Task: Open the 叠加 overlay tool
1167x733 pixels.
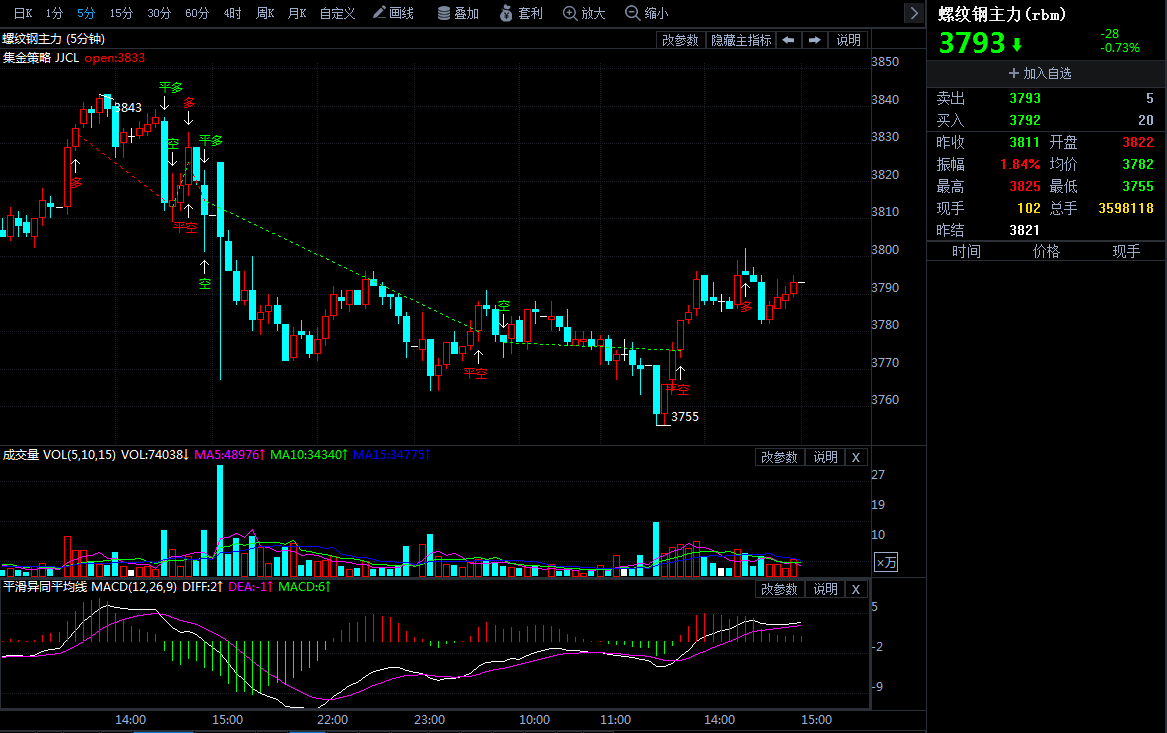Action: [x=458, y=13]
